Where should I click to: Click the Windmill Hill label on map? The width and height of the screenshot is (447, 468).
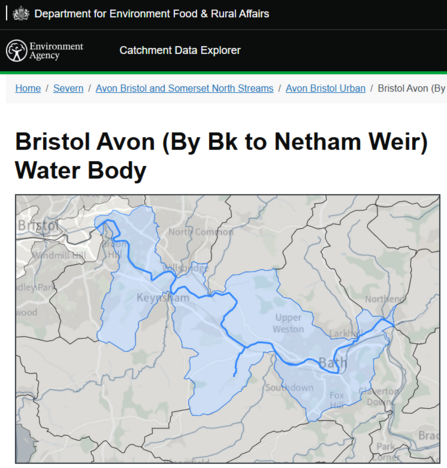click(59, 256)
